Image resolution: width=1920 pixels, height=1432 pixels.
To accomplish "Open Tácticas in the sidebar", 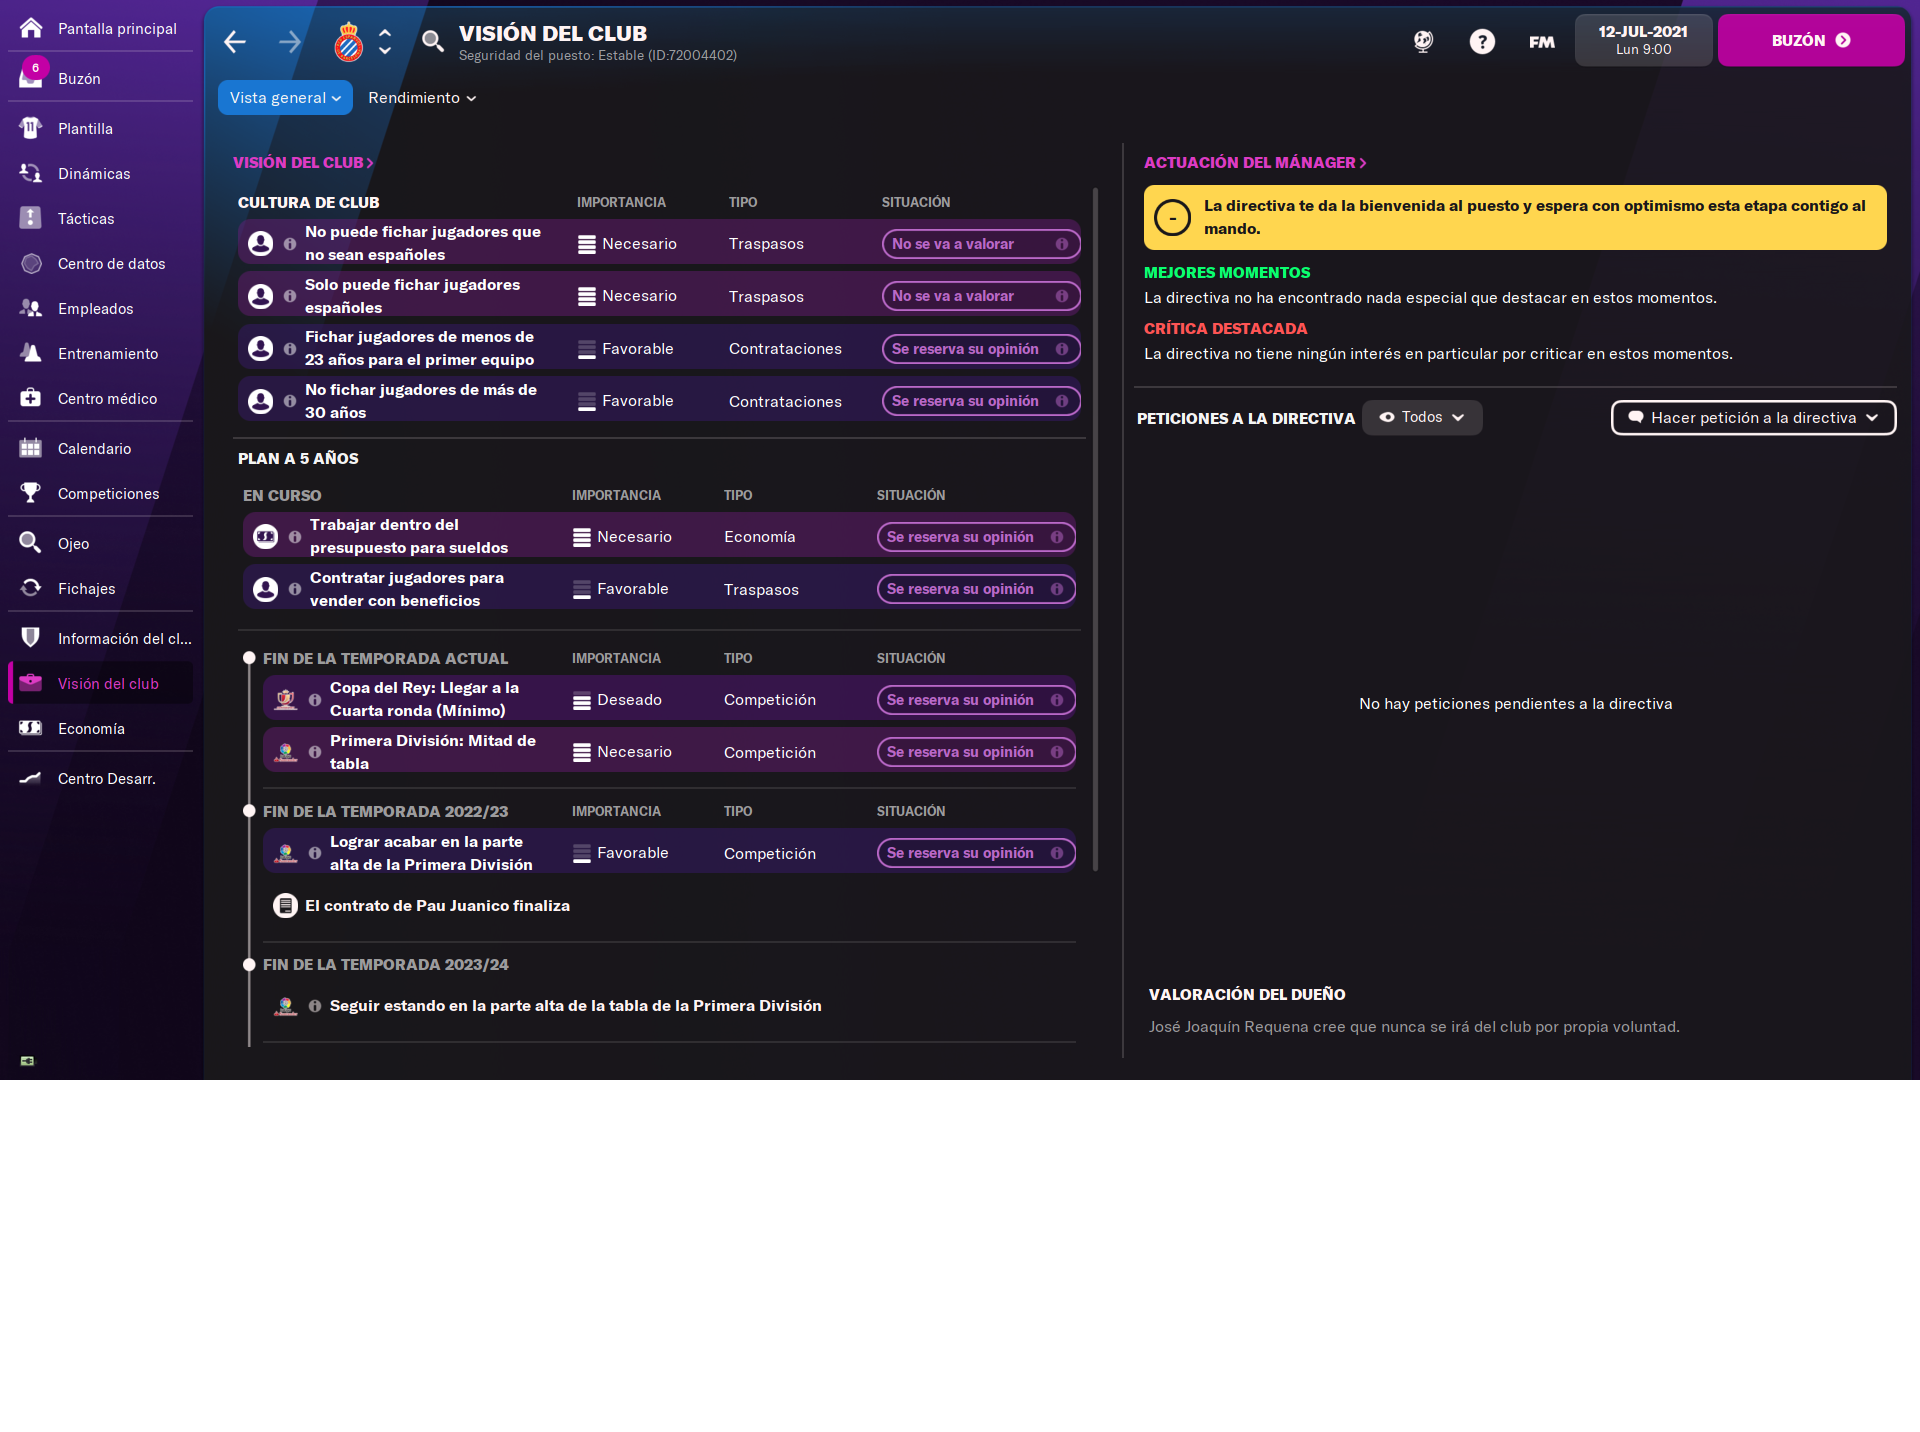I will (100, 218).
